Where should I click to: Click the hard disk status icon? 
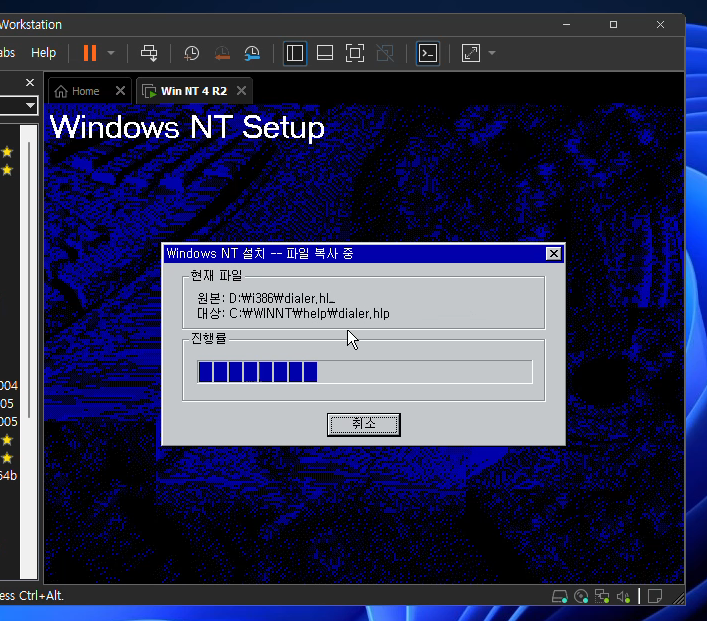[560, 596]
